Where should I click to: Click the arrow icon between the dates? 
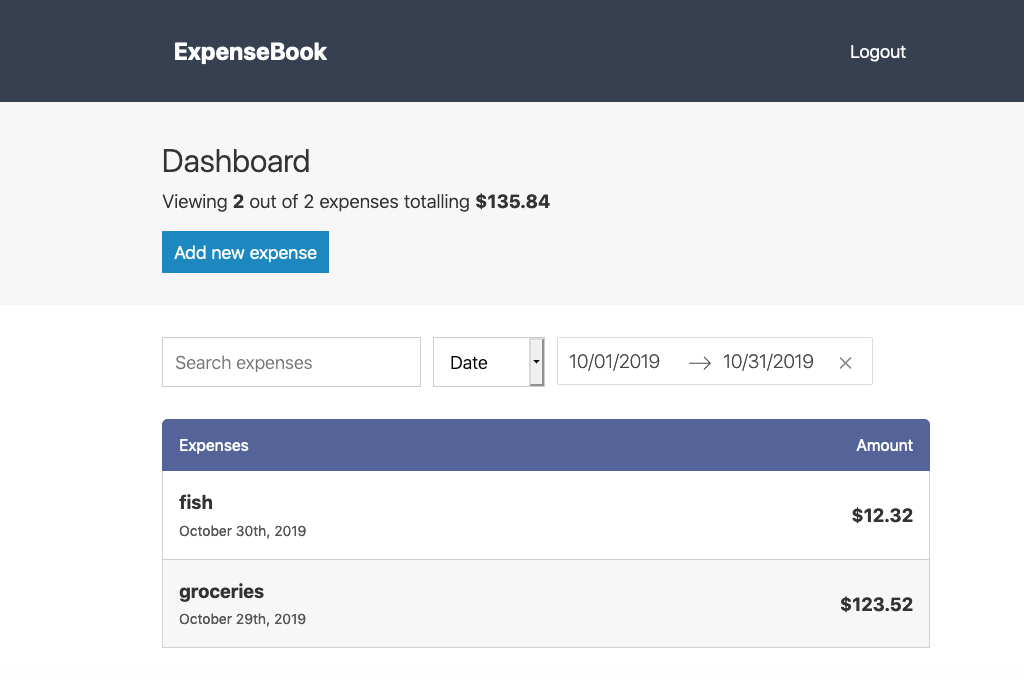pyautogui.click(x=700, y=363)
